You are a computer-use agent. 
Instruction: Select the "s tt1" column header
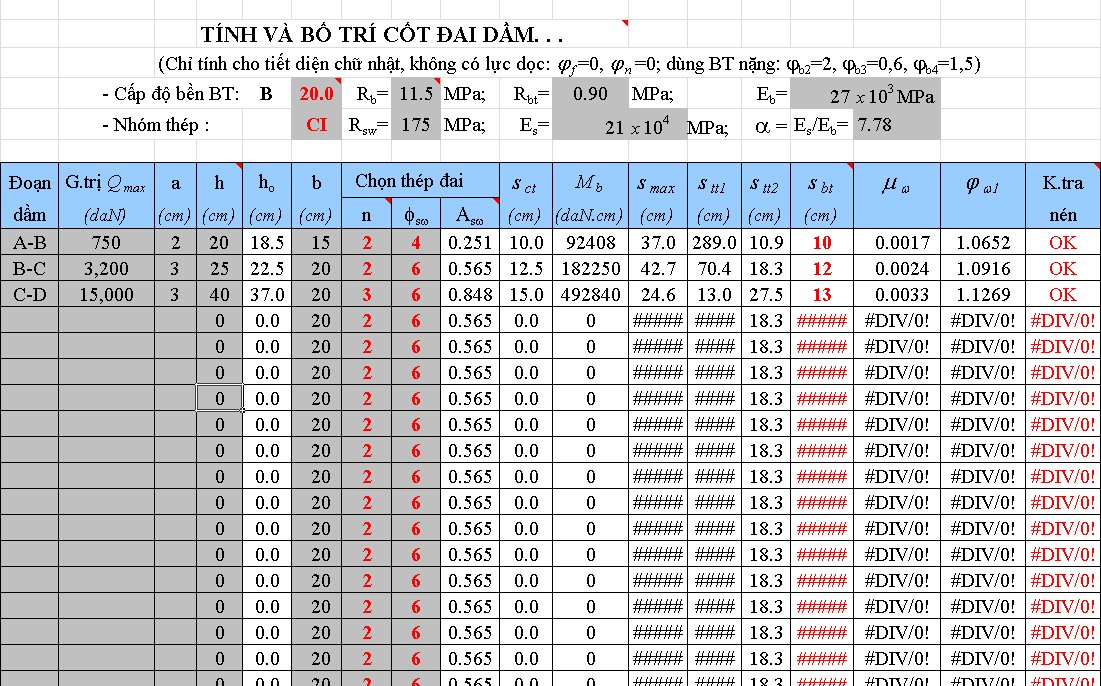click(x=713, y=196)
